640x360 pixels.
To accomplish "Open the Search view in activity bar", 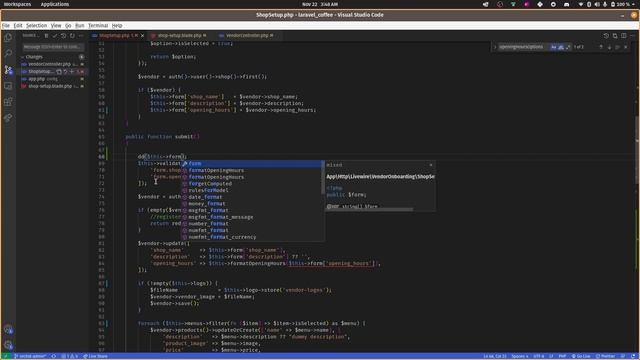I will 8,53.
